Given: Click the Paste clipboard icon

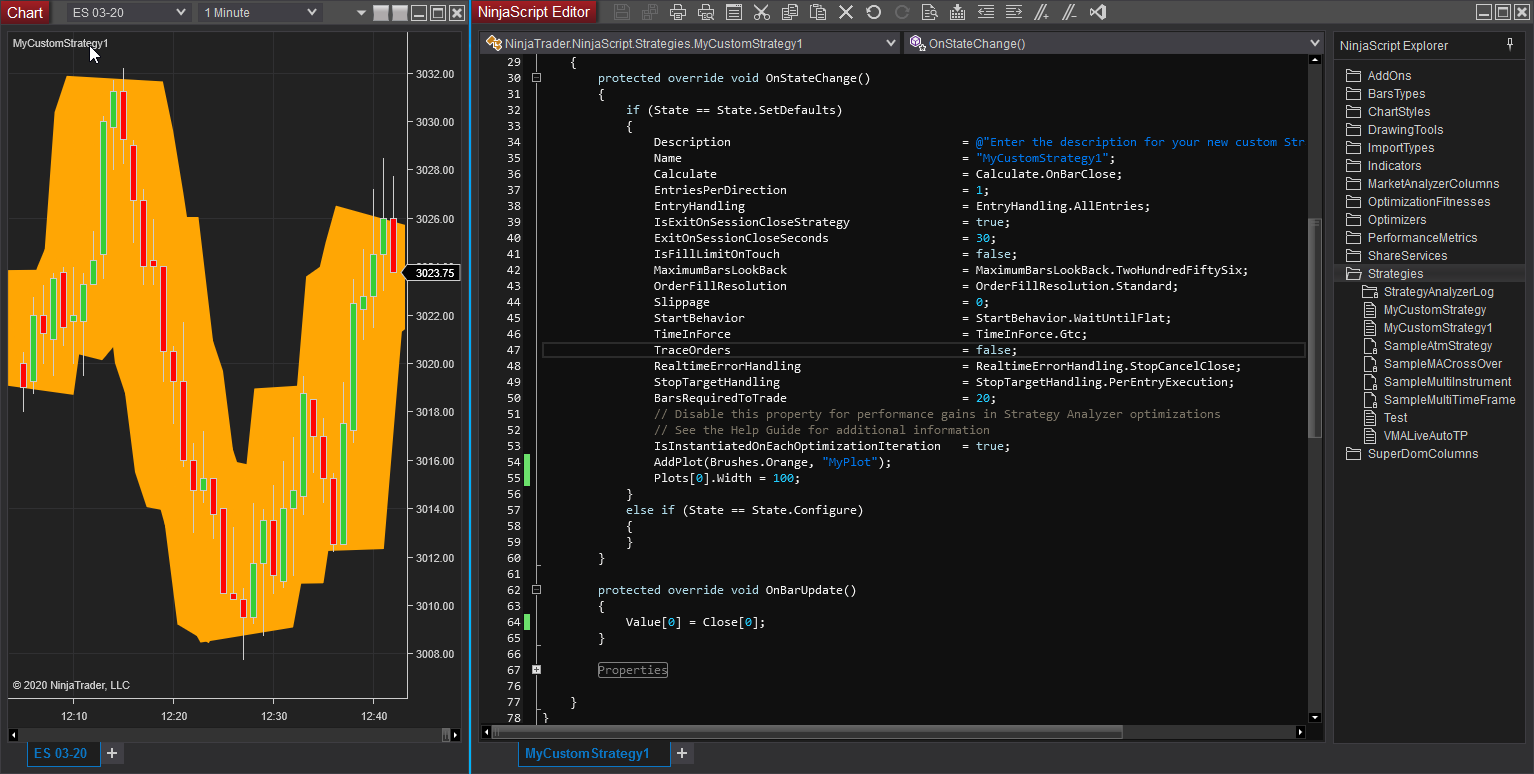Looking at the screenshot, I should pyautogui.click(x=818, y=13).
